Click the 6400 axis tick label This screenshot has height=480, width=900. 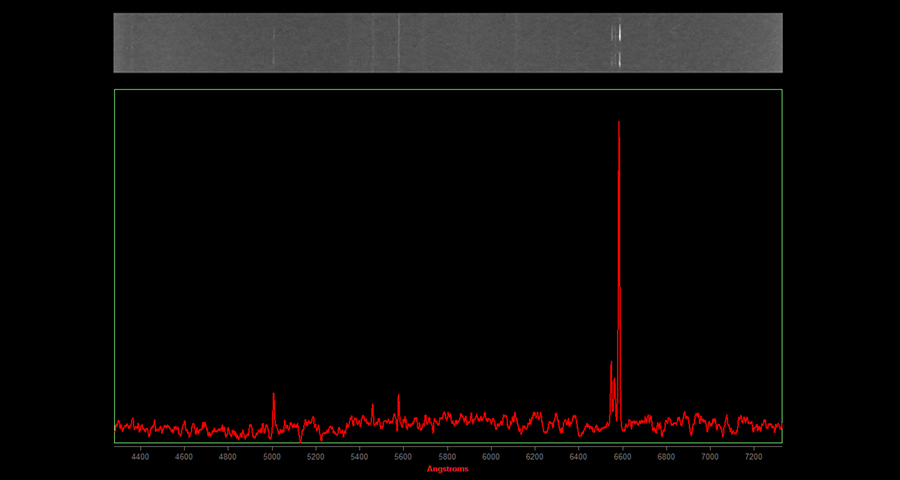click(578, 456)
